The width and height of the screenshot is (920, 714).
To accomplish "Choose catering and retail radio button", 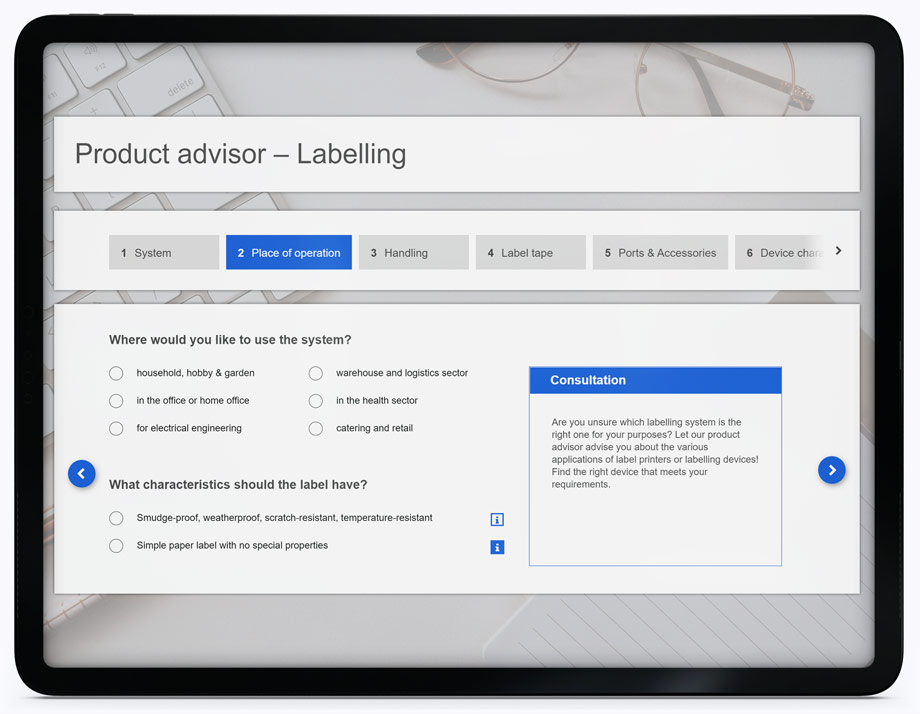I will [x=316, y=429].
